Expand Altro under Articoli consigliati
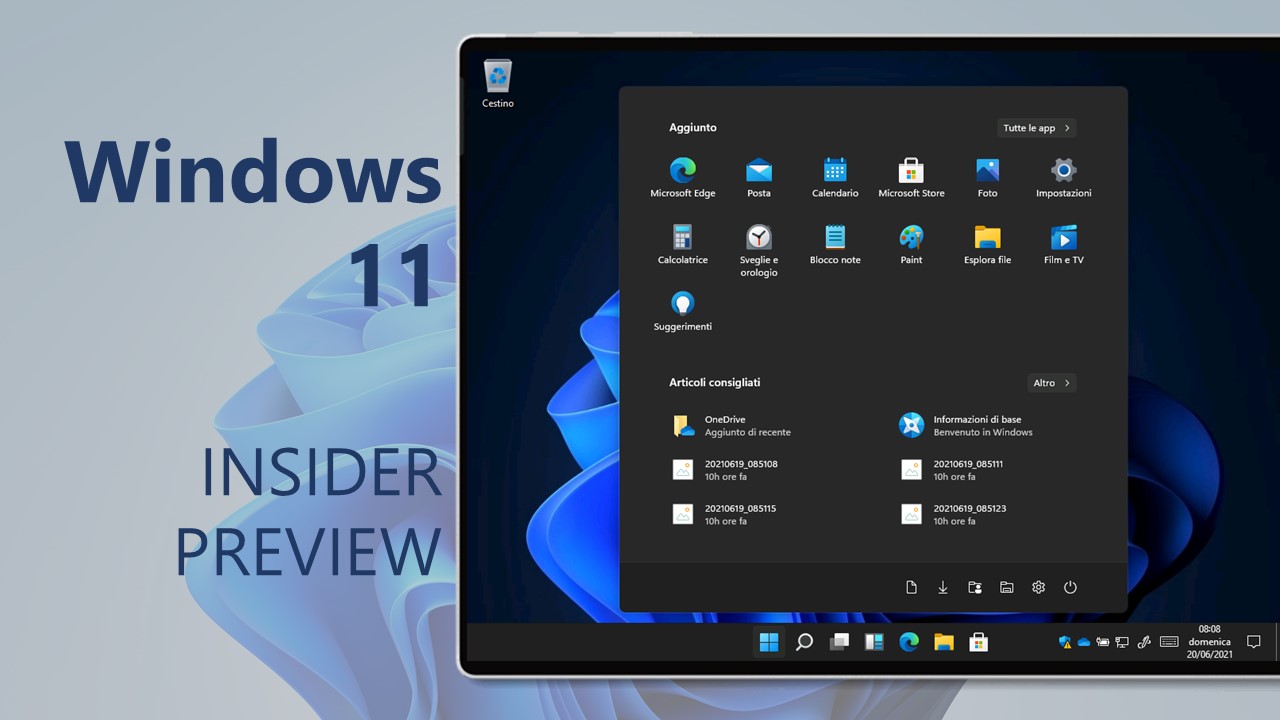Viewport: 1280px width, 720px height. pos(1051,382)
